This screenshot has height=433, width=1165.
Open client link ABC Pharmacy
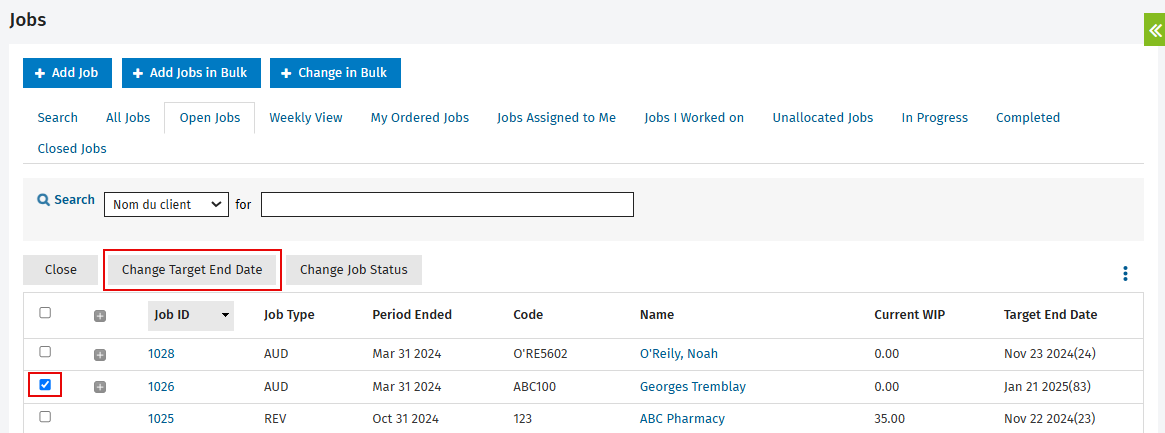click(682, 418)
